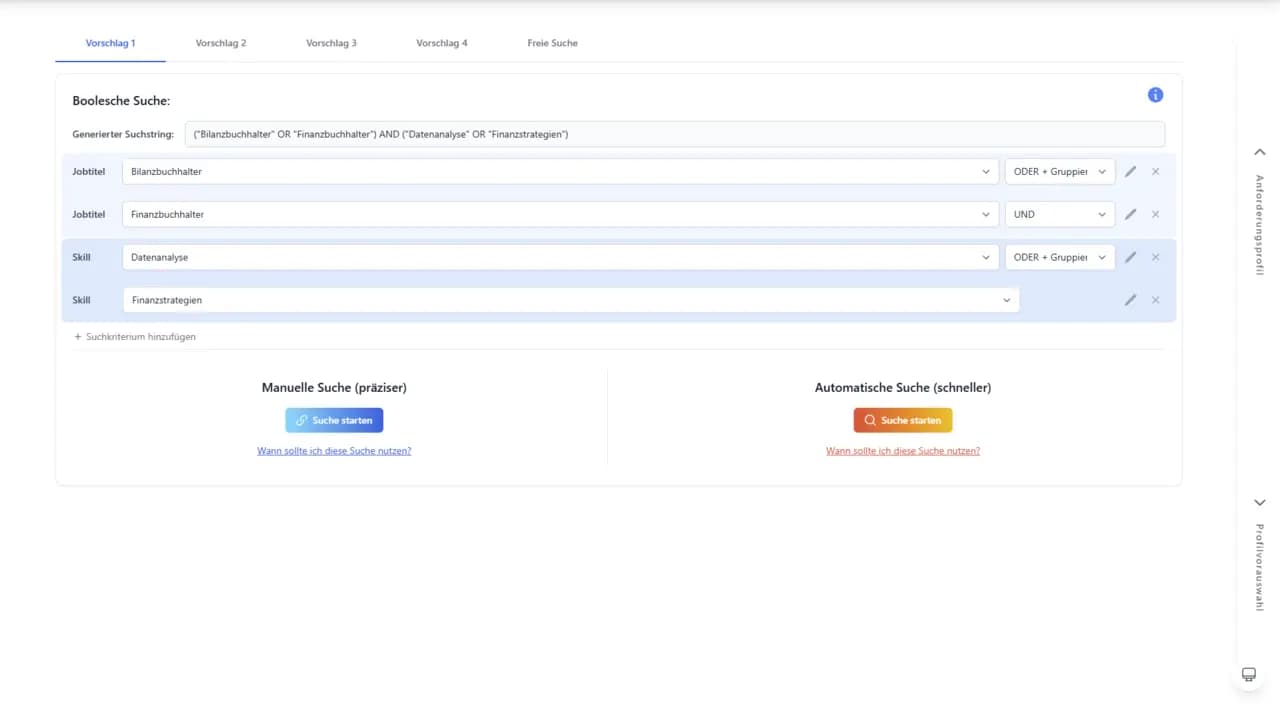Expand the Profilvorauswahl side panel chevron
The image size is (1280, 707).
click(1260, 502)
